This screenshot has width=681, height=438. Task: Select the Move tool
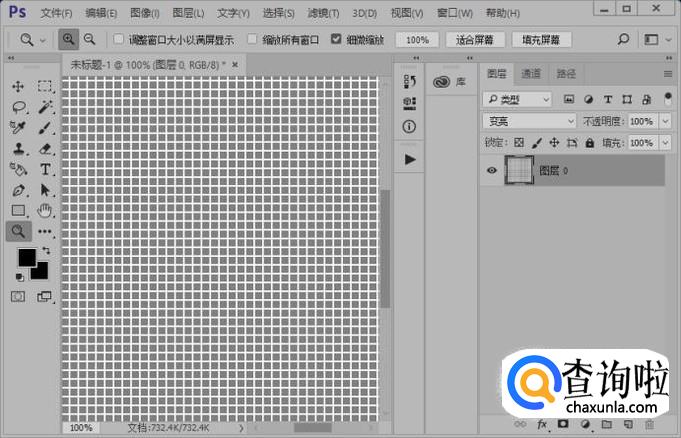(x=18, y=87)
